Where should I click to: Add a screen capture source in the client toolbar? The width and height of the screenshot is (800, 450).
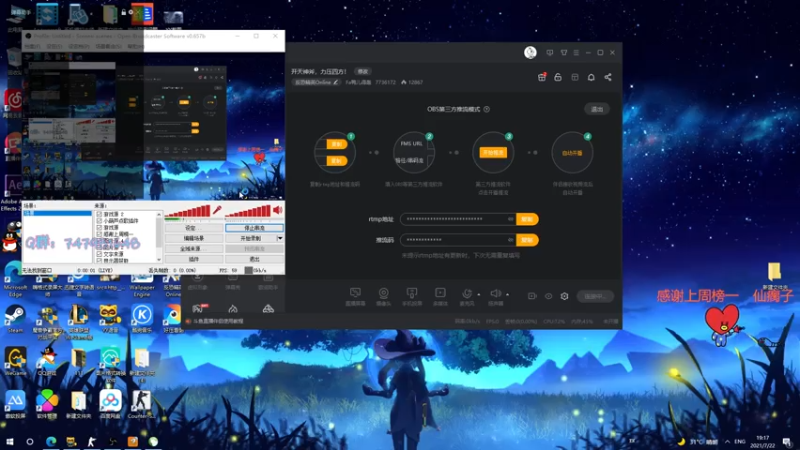click(x=355, y=296)
